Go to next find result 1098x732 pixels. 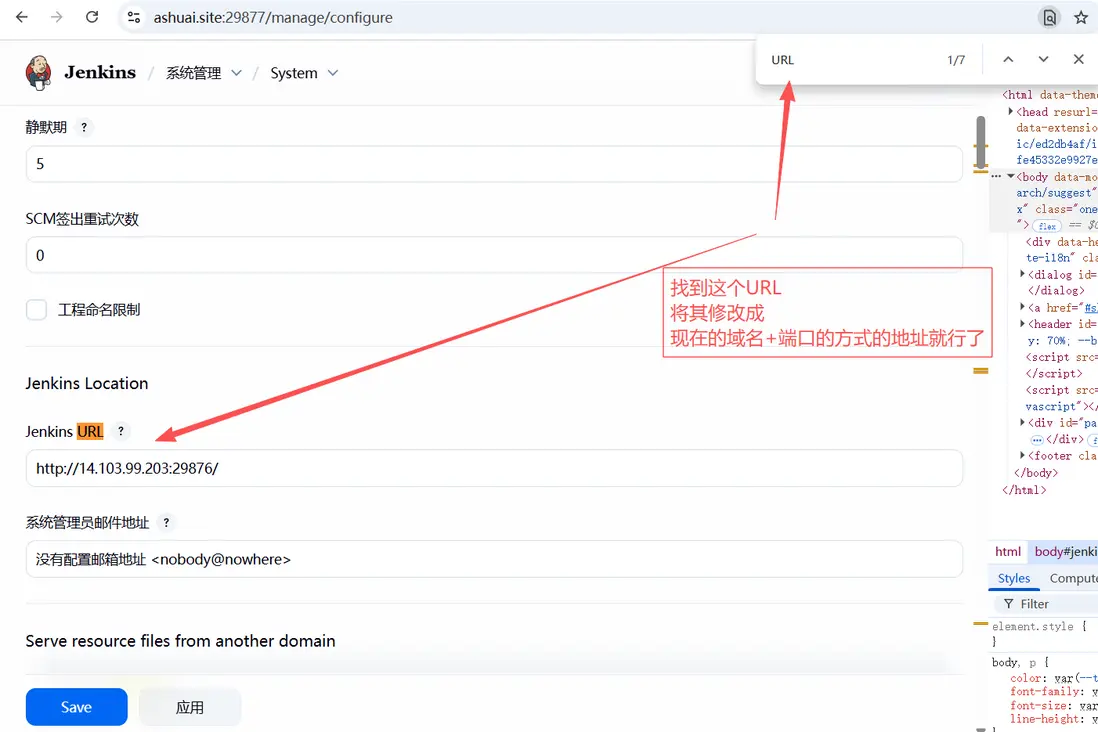click(x=1043, y=60)
